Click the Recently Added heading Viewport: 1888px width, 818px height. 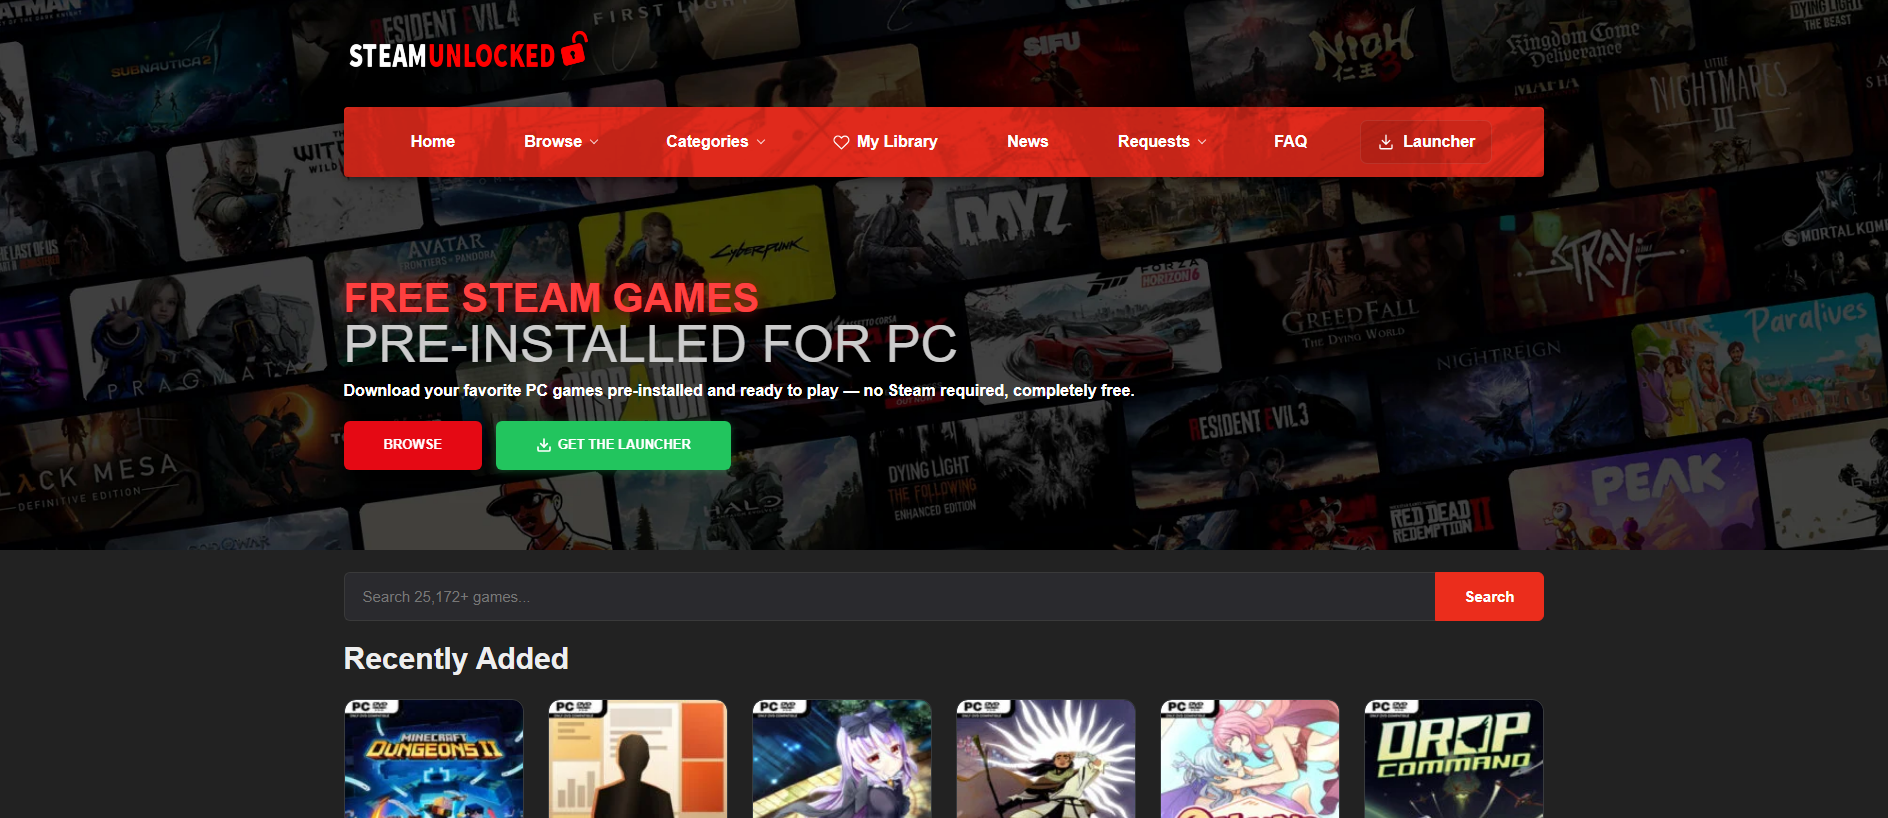click(456, 659)
